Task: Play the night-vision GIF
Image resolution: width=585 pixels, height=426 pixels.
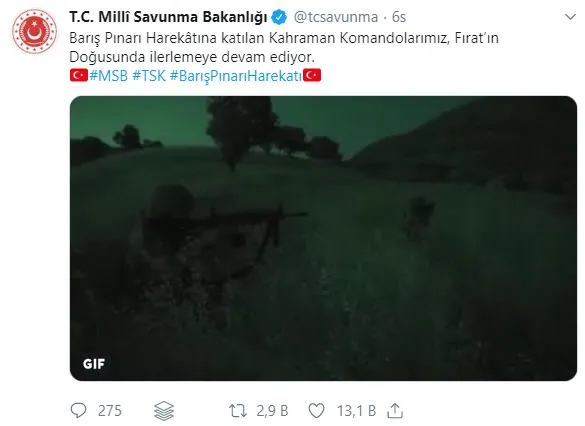Action: [323, 238]
